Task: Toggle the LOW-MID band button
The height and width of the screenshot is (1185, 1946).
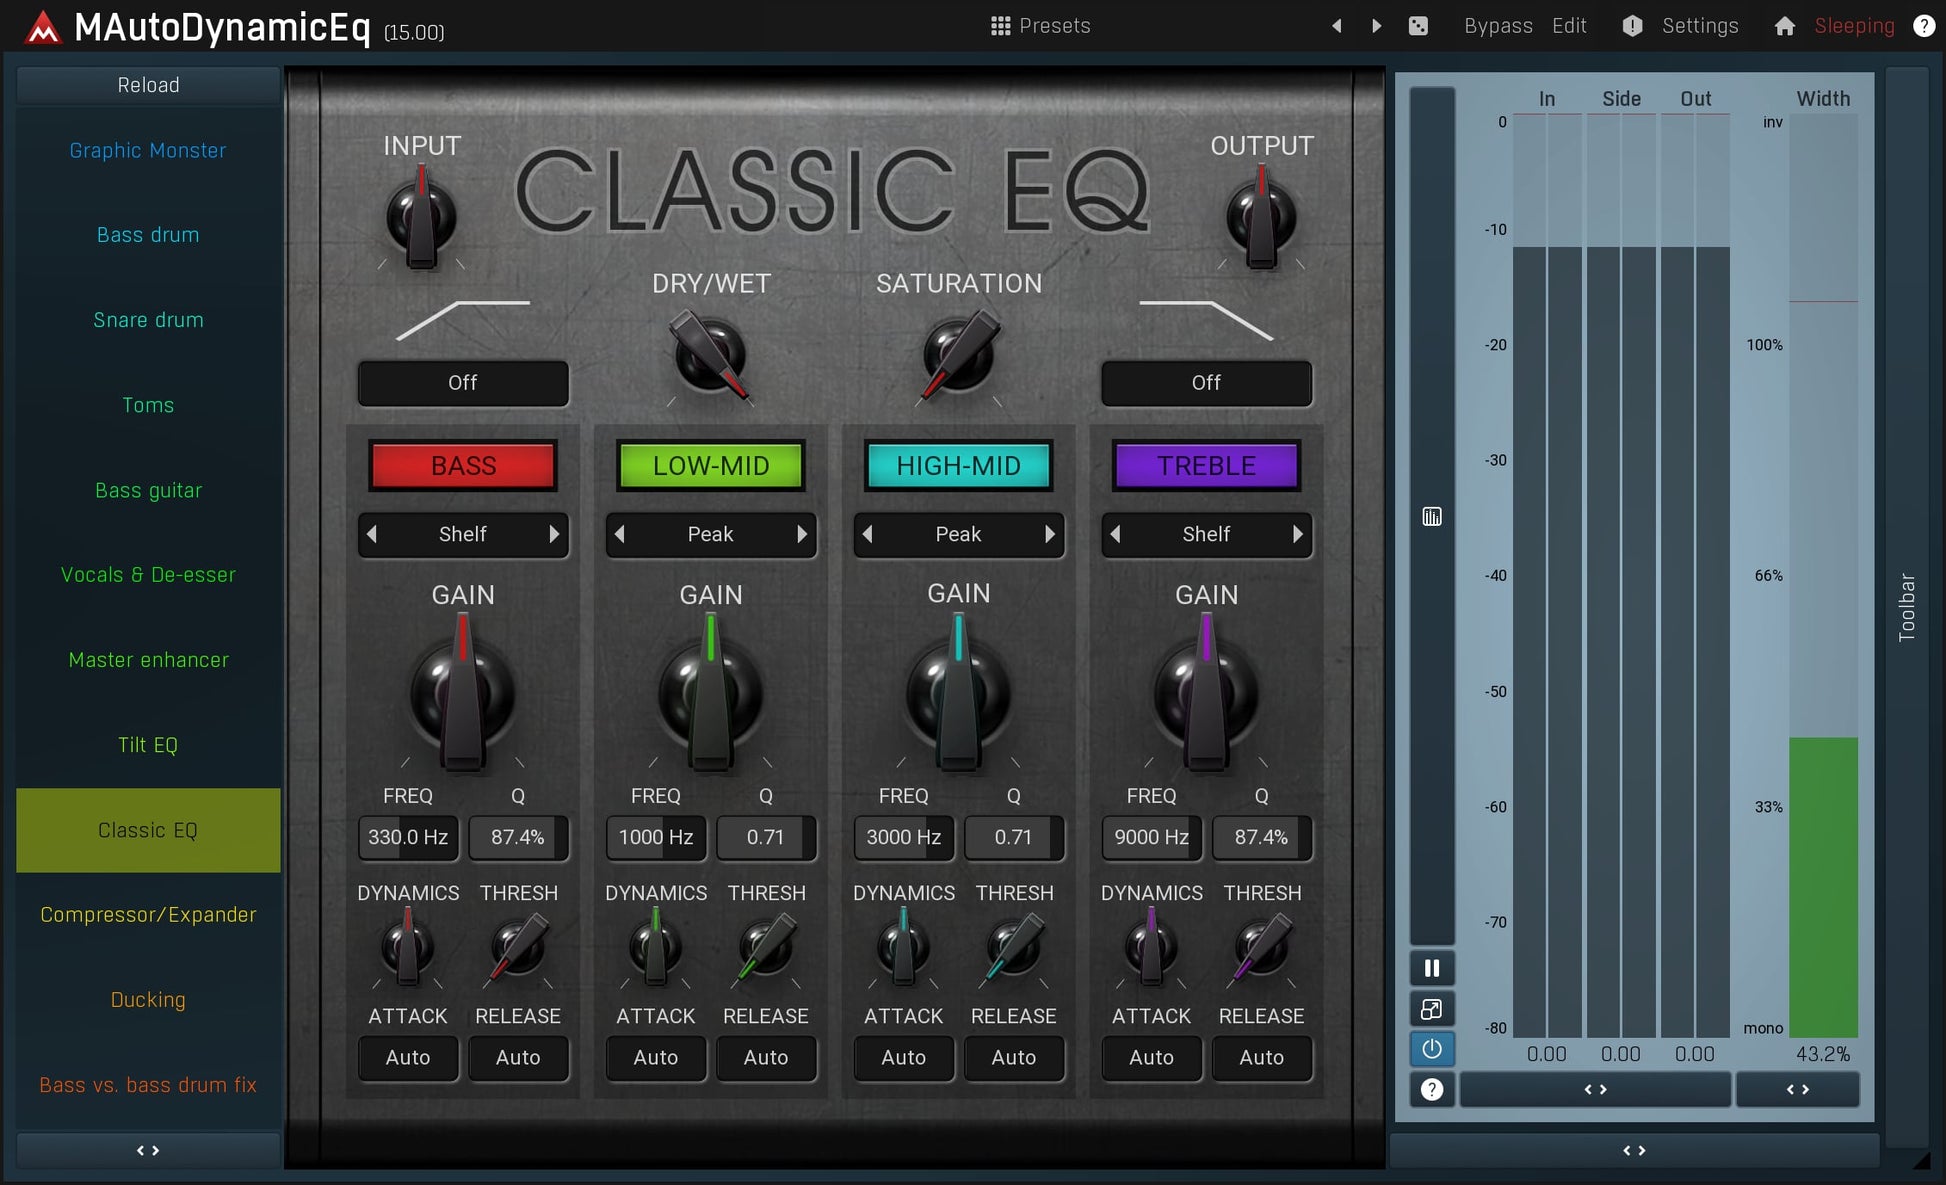Action: [x=711, y=466]
